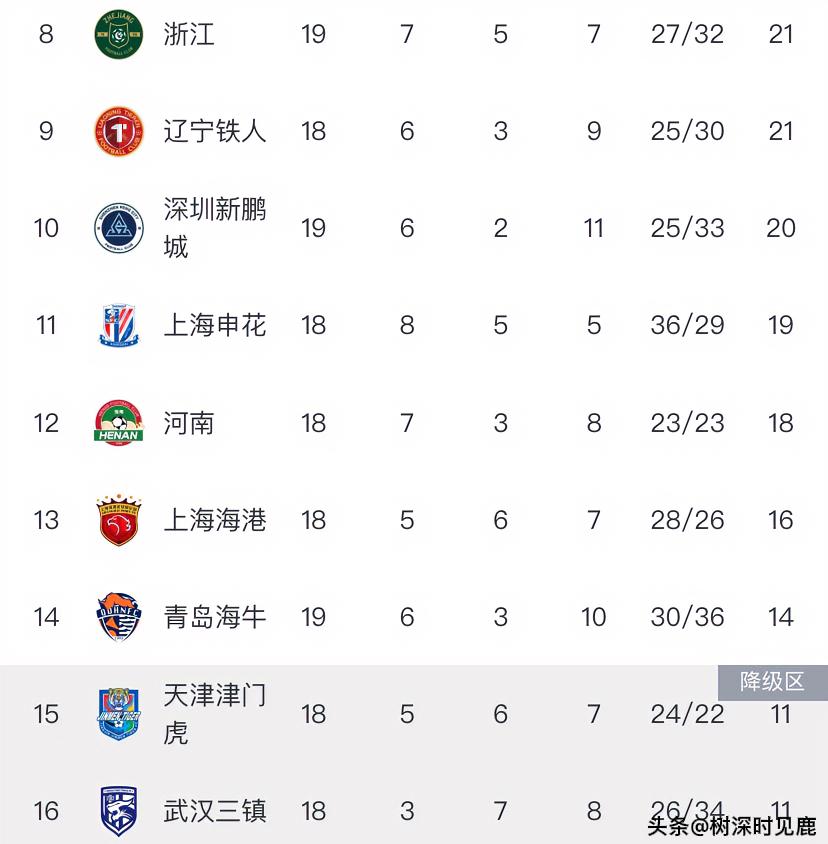Select the 上海申花 team name
828x844 pixels.
pyautogui.click(x=215, y=326)
